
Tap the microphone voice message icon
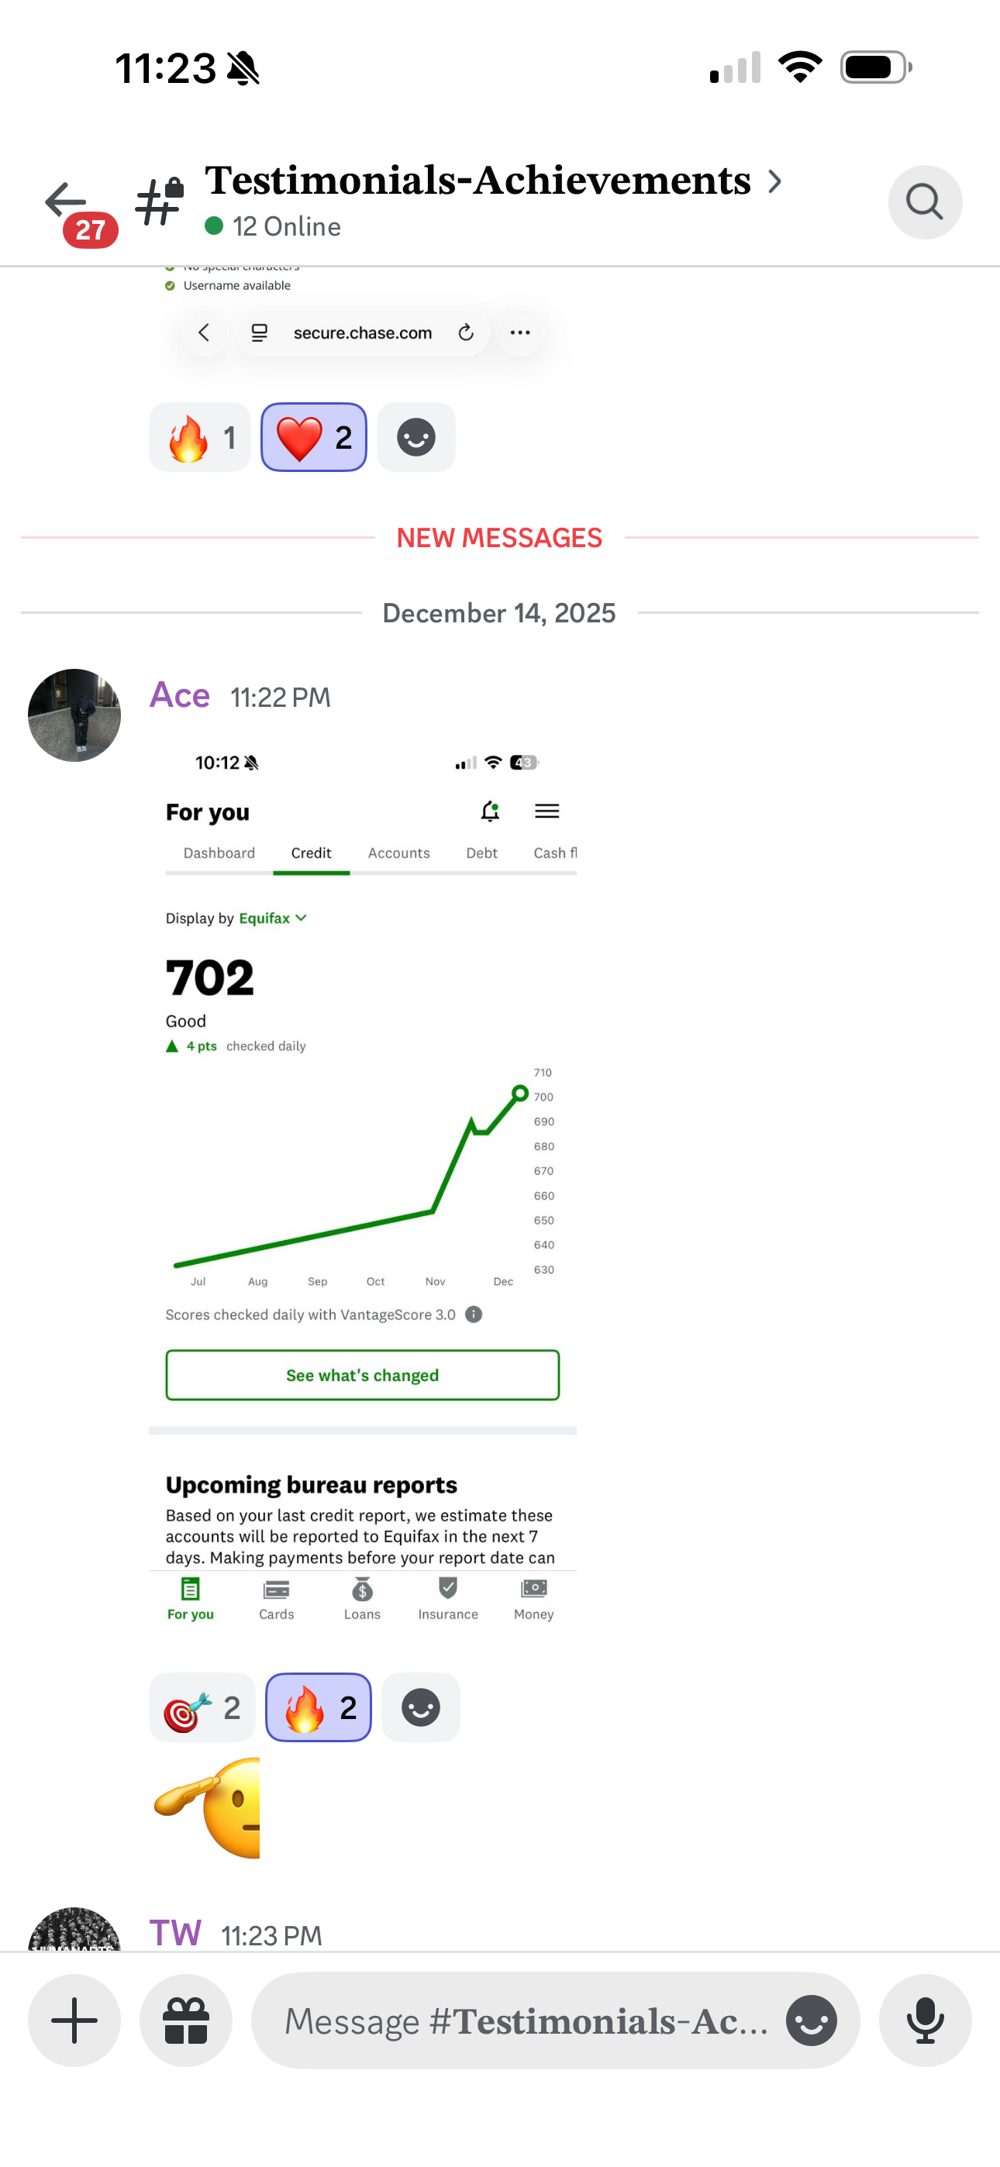click(x=925, y=2020)
